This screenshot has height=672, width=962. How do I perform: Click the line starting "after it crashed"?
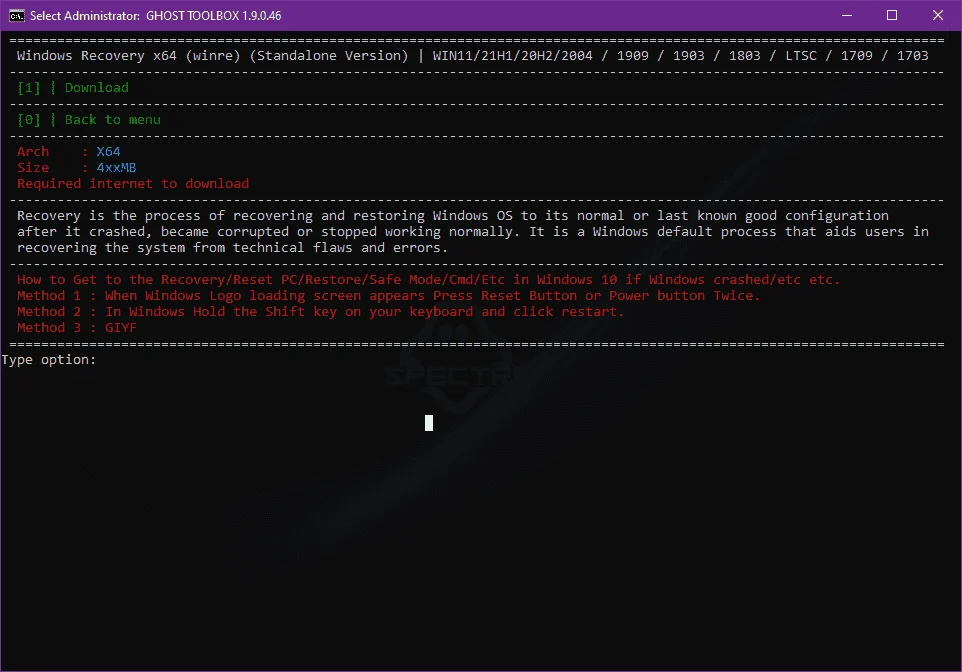(472, 232)
